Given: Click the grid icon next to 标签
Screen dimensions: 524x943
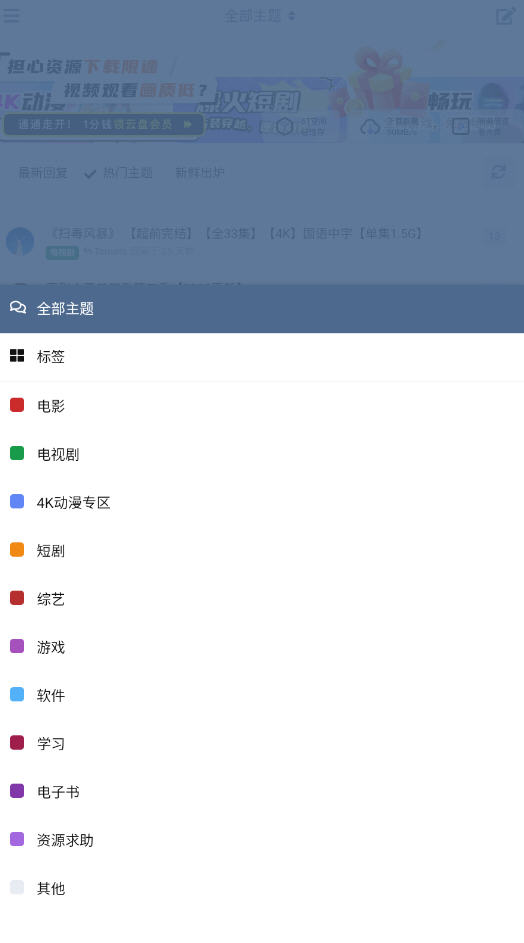Looking at the screenshot, I should pos(17,355).
